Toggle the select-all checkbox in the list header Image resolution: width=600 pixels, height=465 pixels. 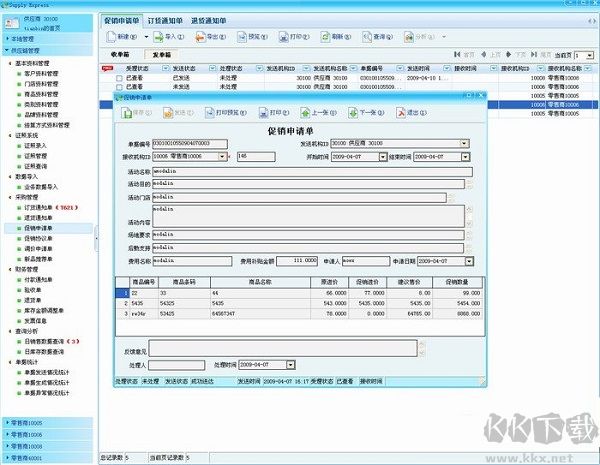pos(108,69)
